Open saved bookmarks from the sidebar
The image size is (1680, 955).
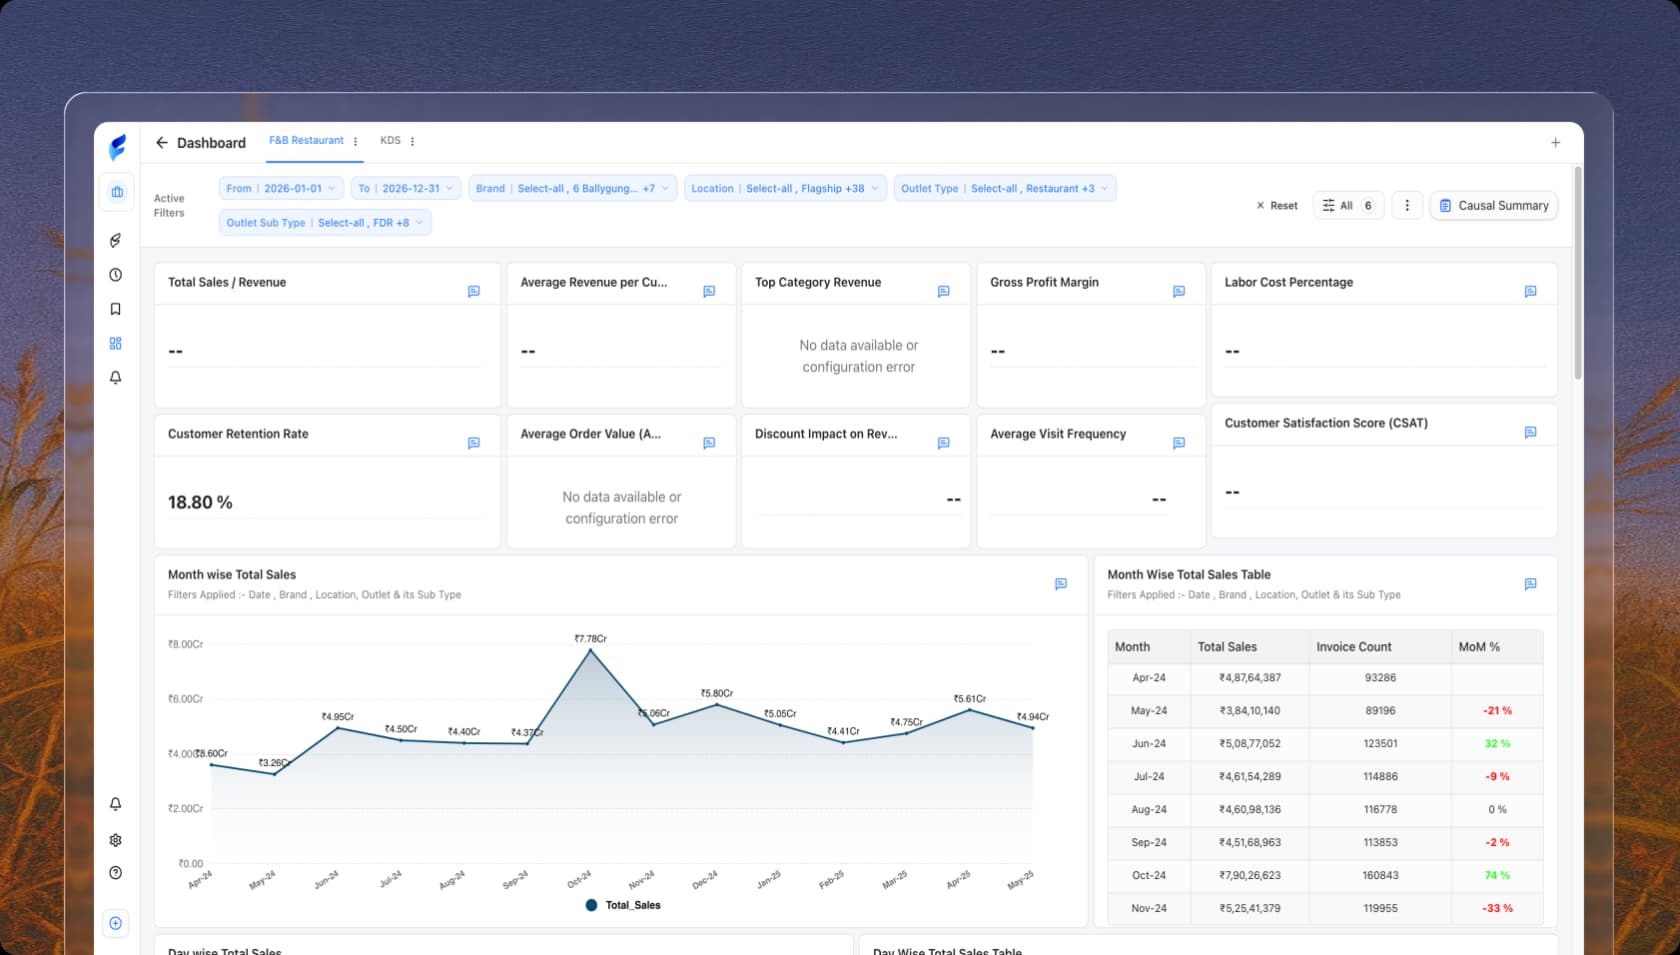pyautogui.click(x=116, y=308)
